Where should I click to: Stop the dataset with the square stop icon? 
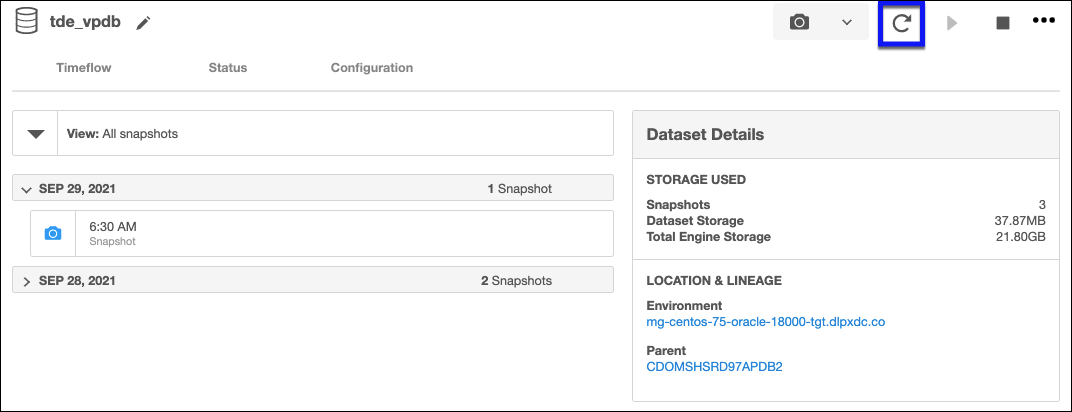pos(1002,23)
